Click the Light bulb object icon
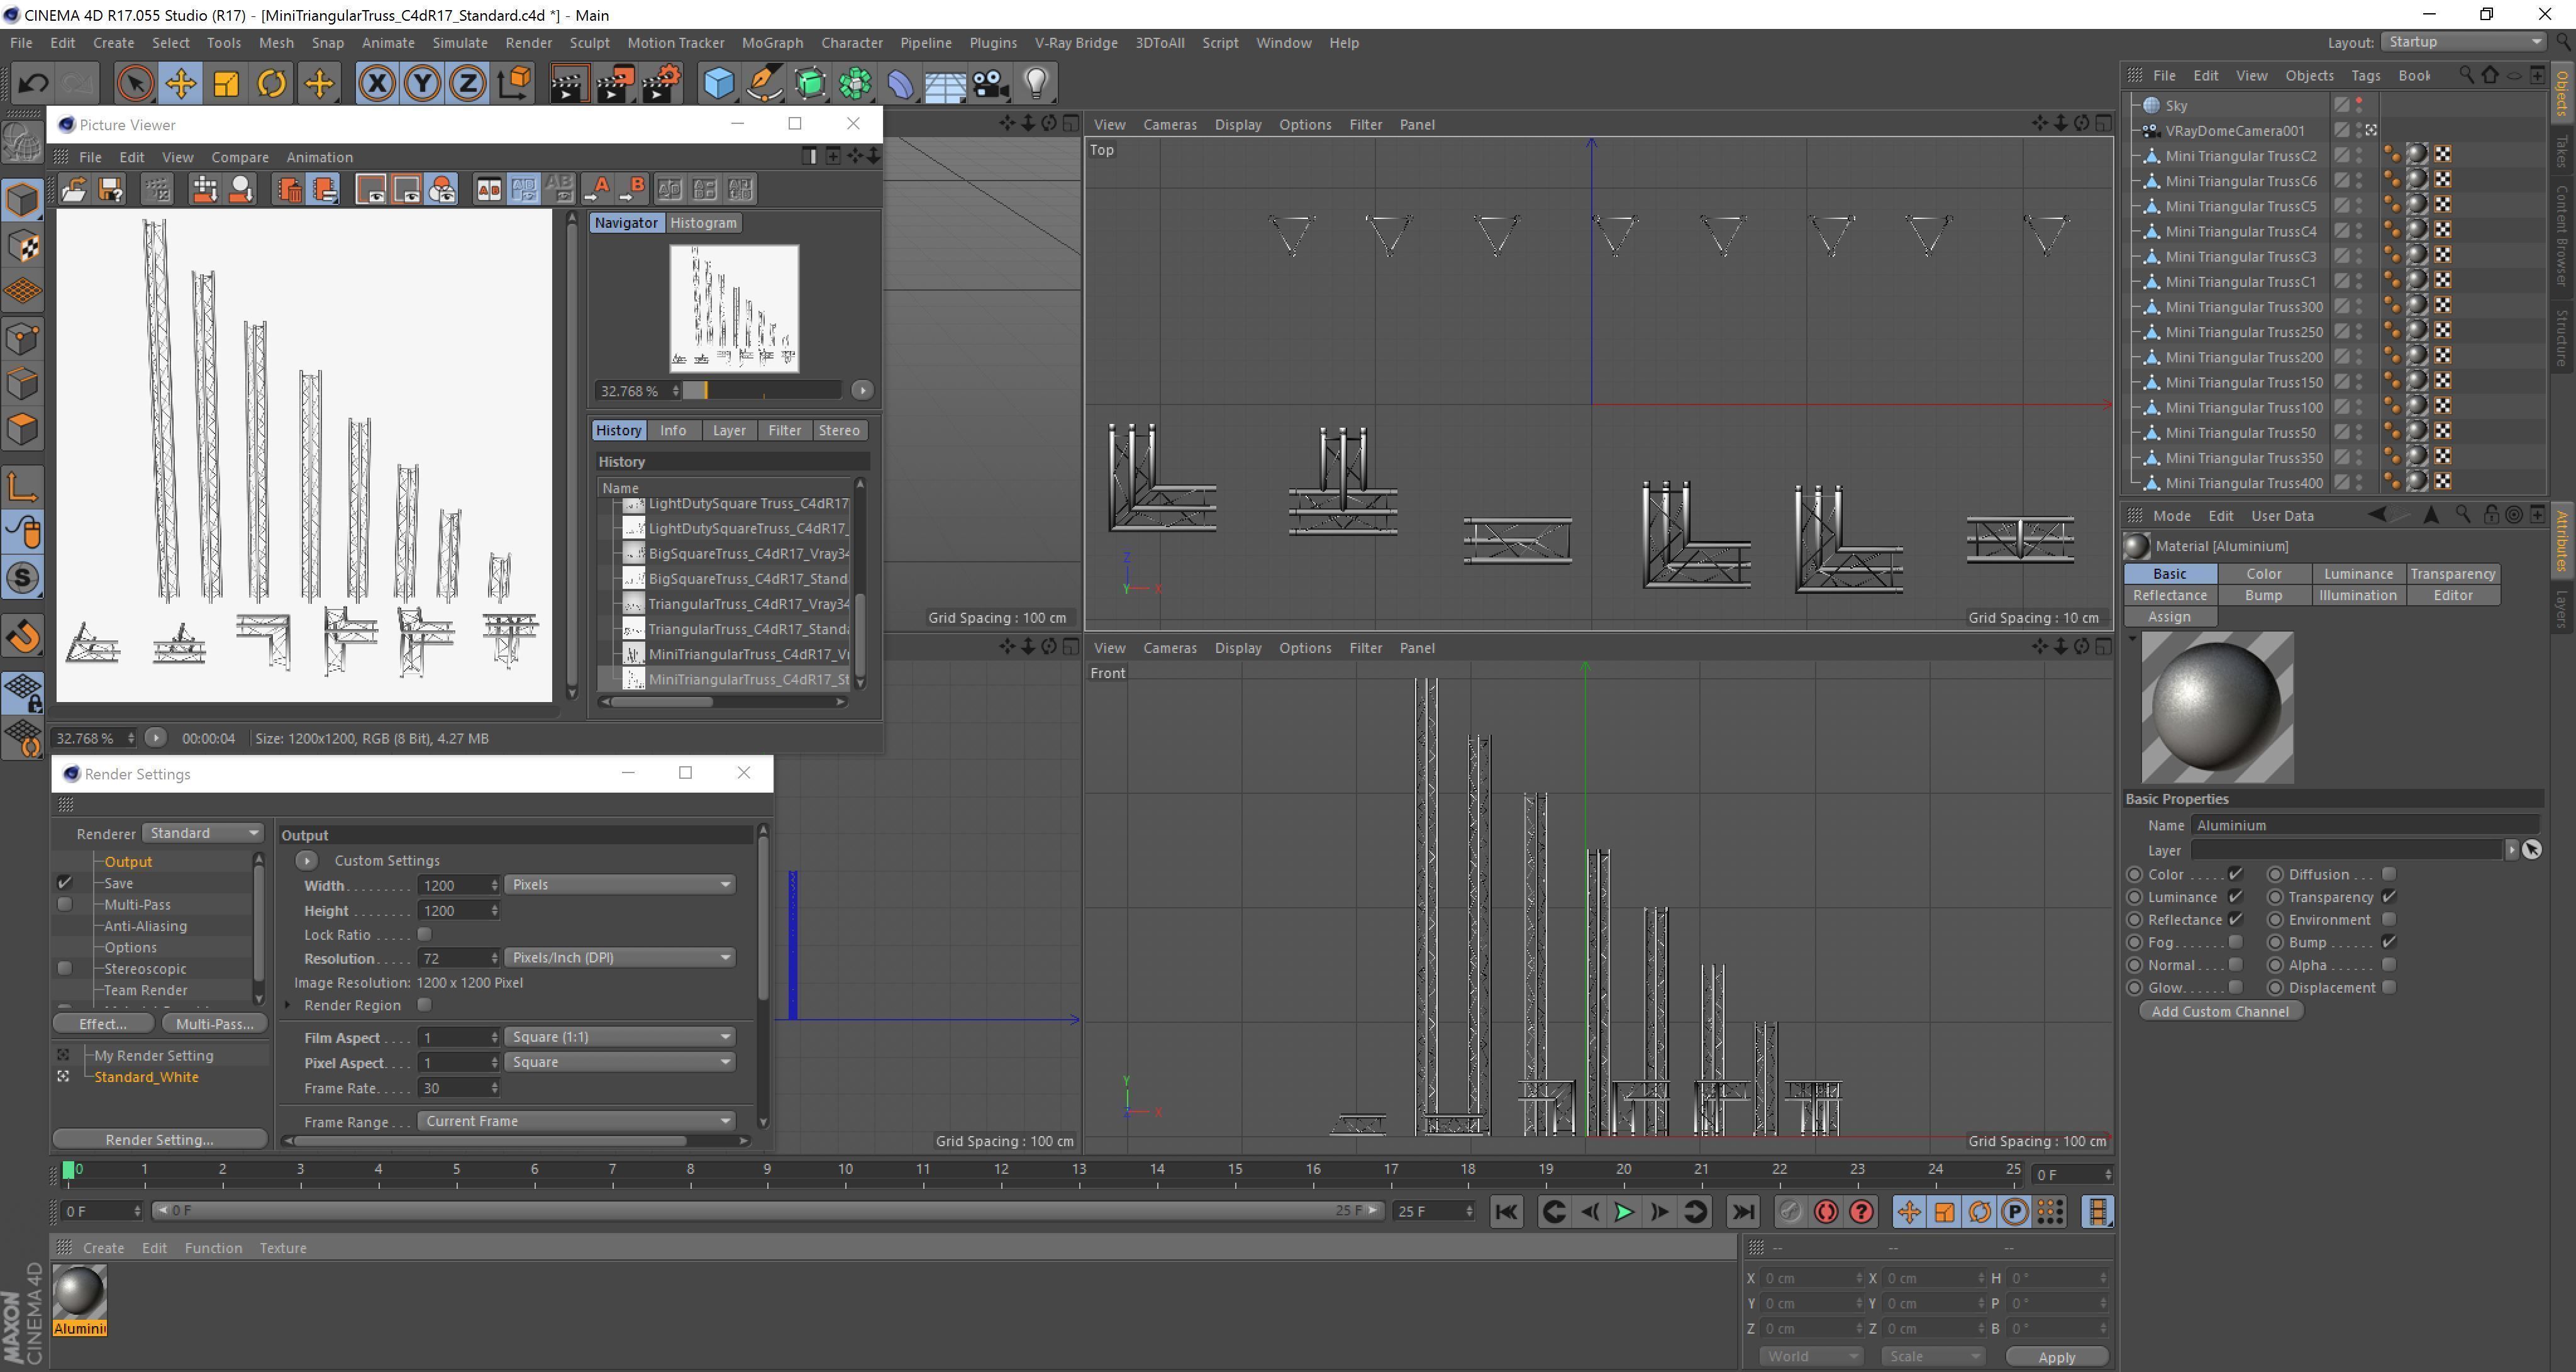2576x1372 pixels. (x=1036, y=83)
